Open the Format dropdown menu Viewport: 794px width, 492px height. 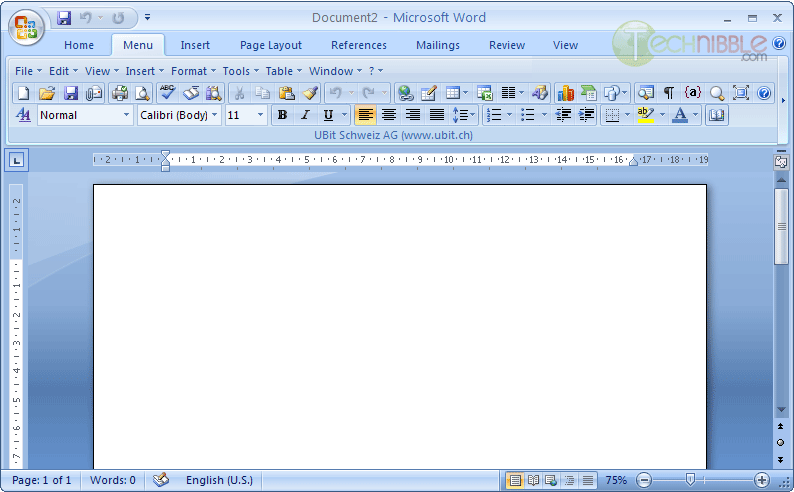point(193,71)
